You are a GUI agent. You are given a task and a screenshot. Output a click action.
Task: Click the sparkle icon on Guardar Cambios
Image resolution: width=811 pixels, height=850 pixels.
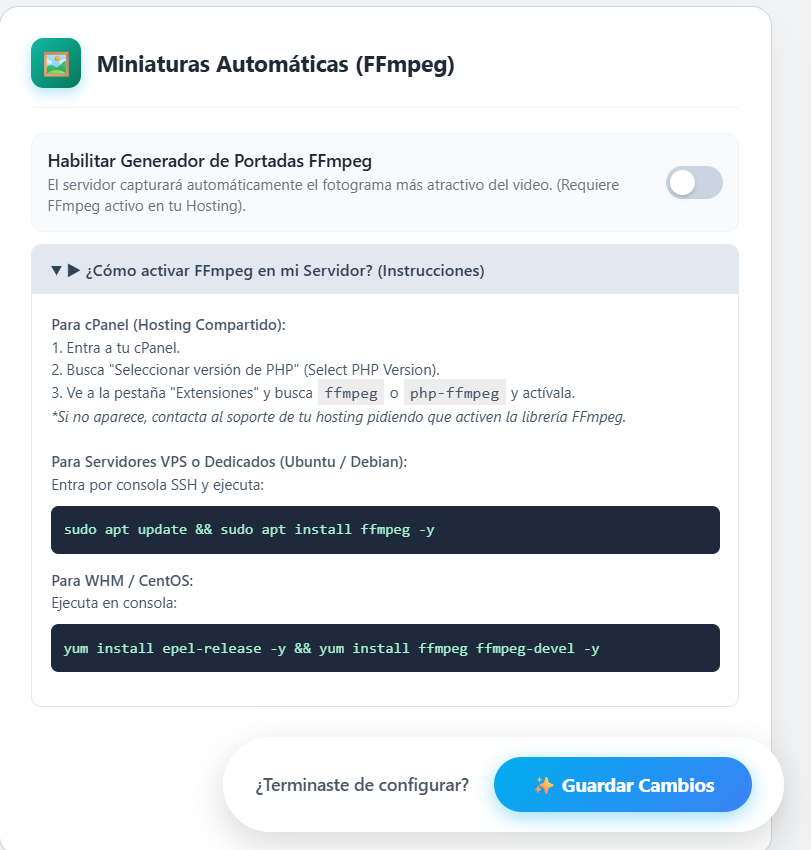click(544, 785)
